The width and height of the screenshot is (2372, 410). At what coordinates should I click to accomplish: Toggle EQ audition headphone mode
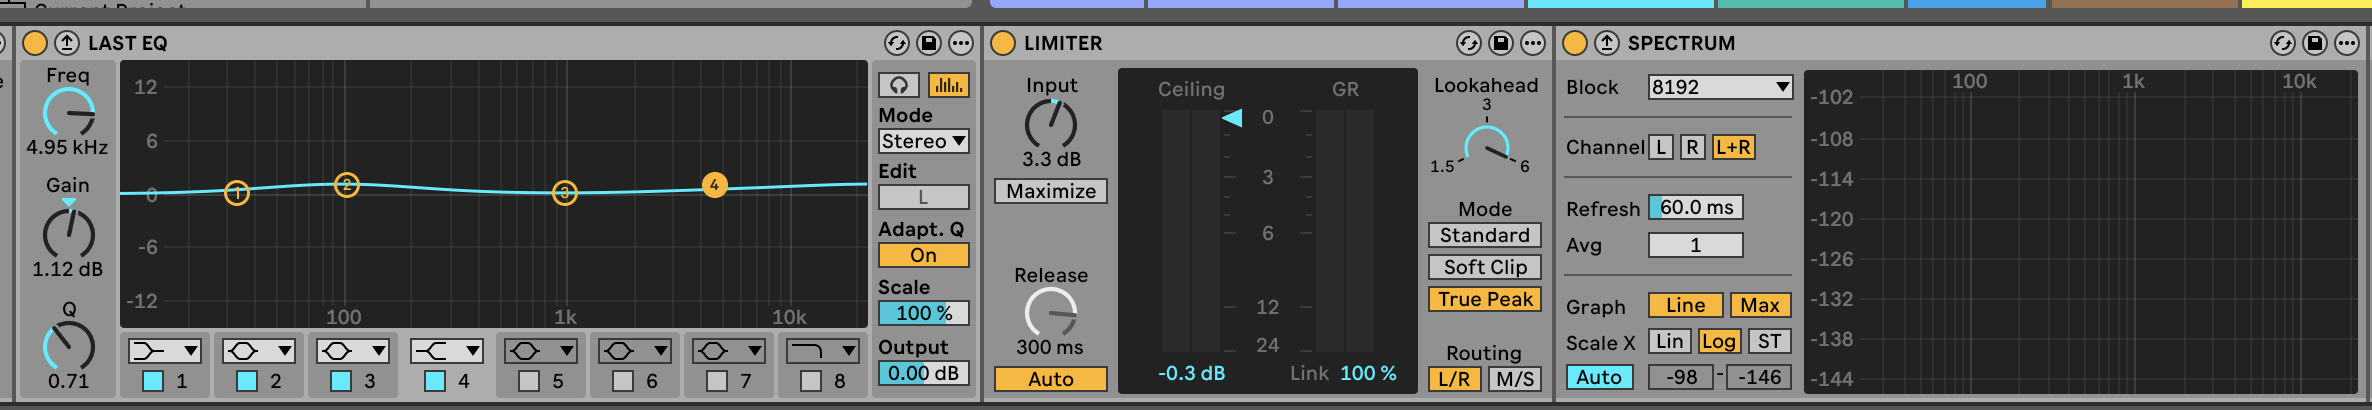(x=899, y=85)
